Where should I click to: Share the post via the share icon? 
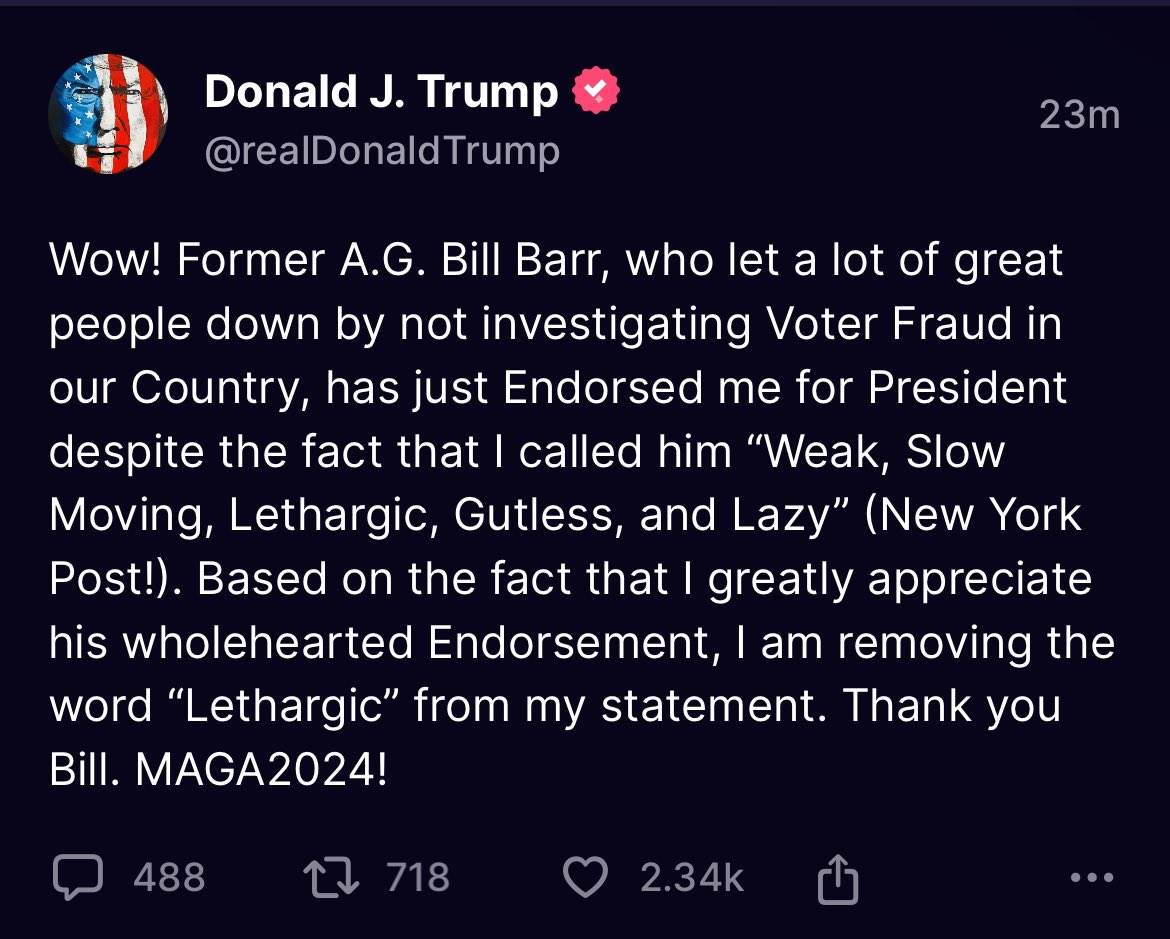click(x=837, y=878)
